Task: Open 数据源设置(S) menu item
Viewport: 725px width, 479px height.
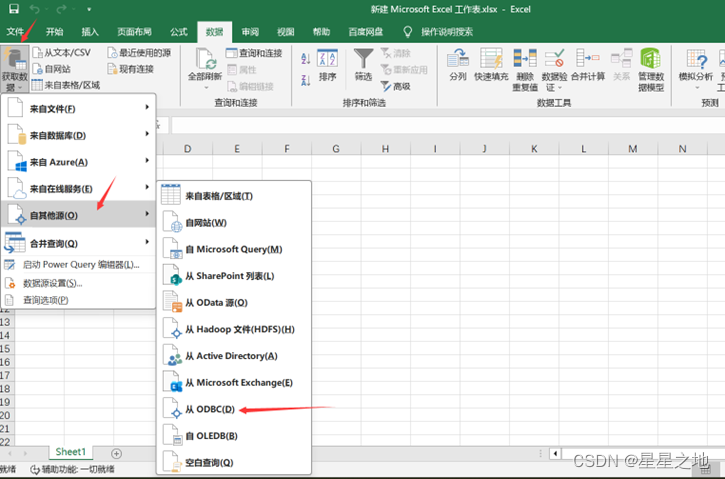Action: point(78,283)
